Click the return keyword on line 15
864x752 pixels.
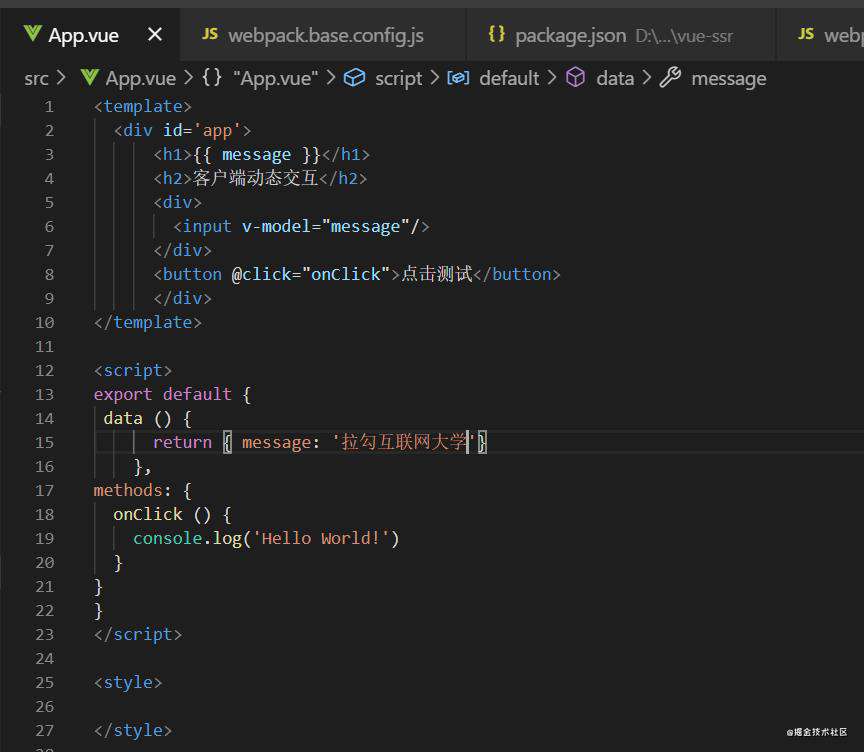(x=182, y=442)
